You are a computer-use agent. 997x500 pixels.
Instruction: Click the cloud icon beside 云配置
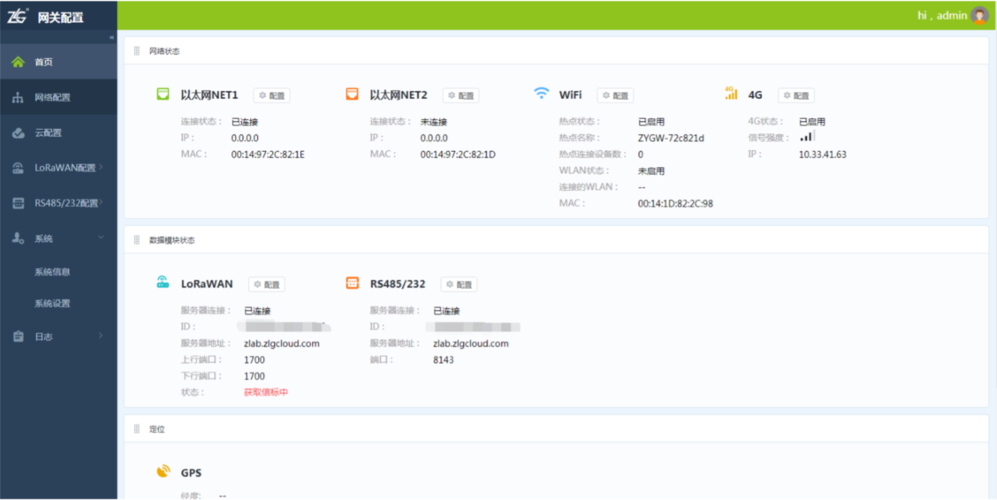click(x=18, y=133)
